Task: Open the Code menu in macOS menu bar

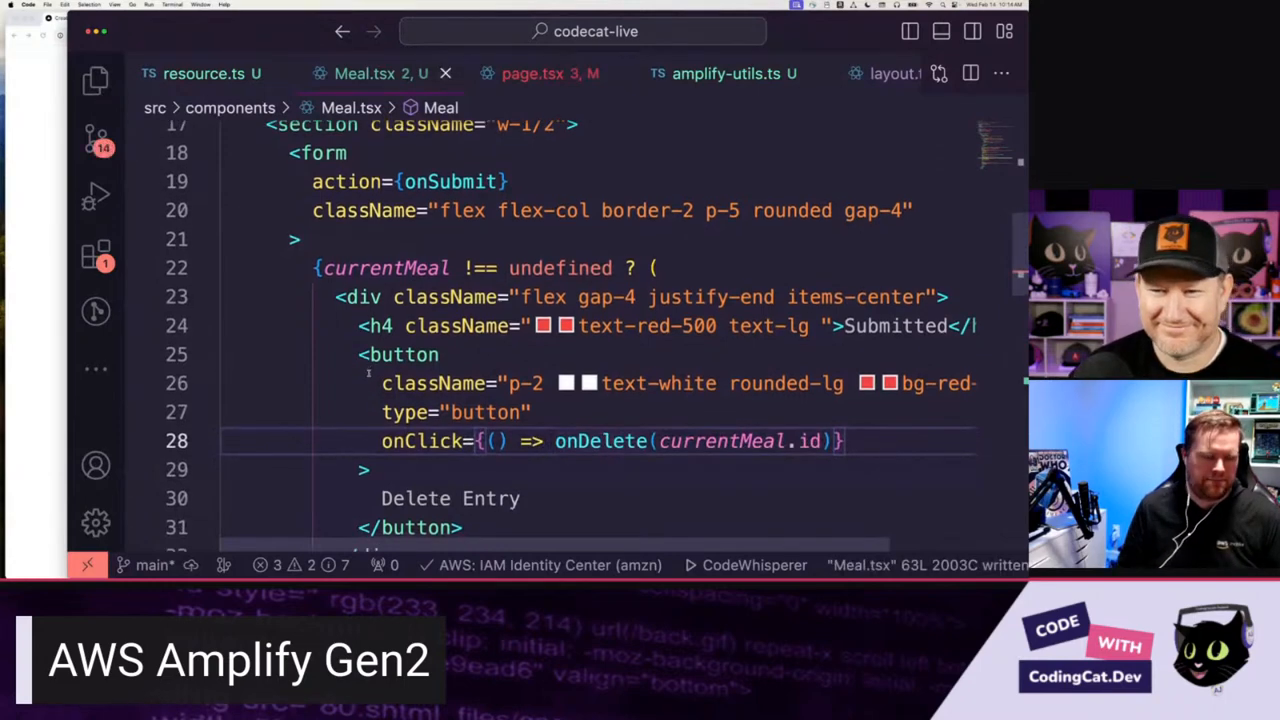Action: [x=28, y=4]
